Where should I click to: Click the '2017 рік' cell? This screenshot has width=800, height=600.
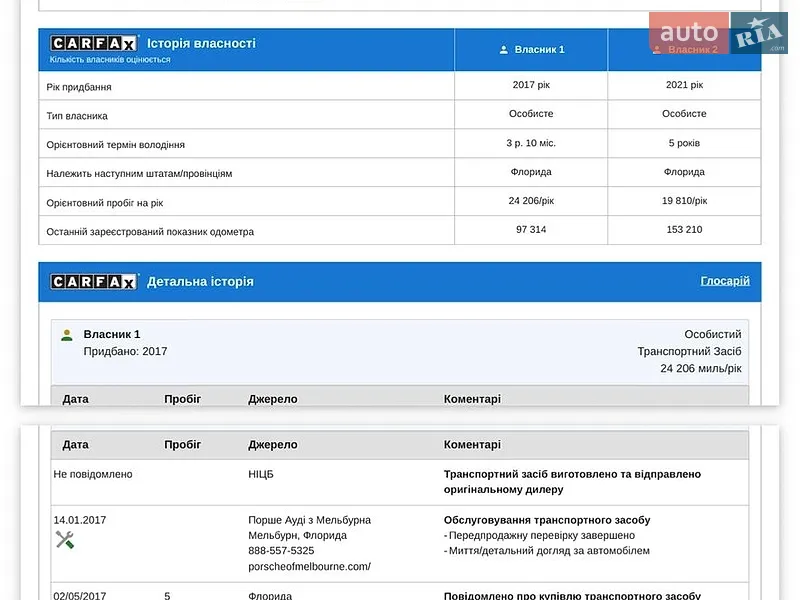[x=531, y=85]
